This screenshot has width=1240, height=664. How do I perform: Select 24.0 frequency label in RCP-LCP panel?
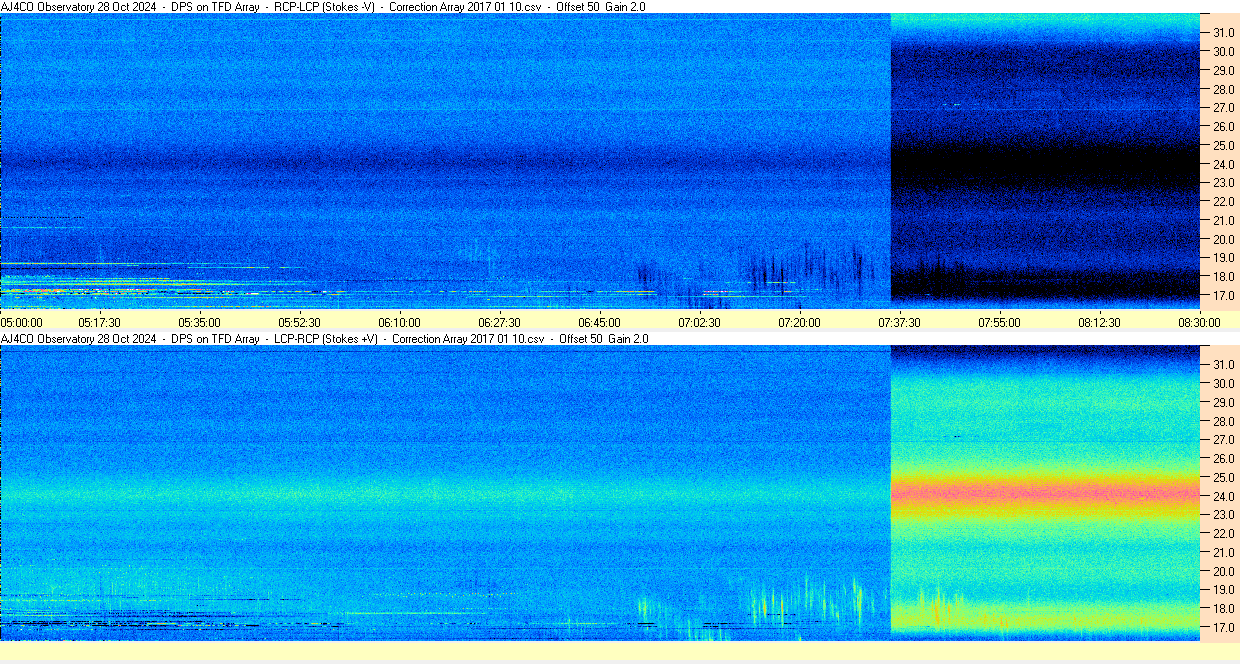[1224, 164]
